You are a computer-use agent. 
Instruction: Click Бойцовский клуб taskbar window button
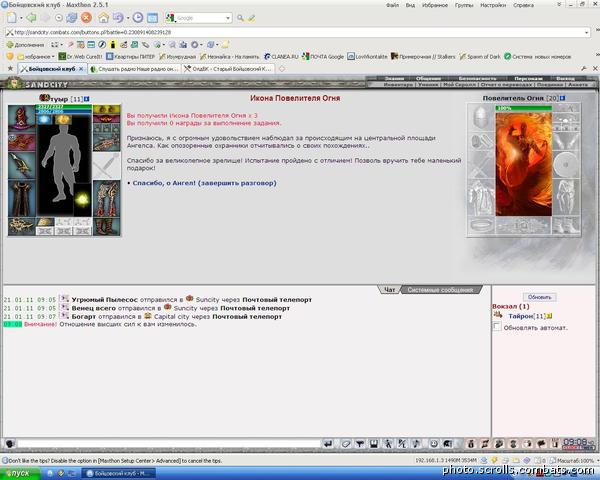click(119, 473)
